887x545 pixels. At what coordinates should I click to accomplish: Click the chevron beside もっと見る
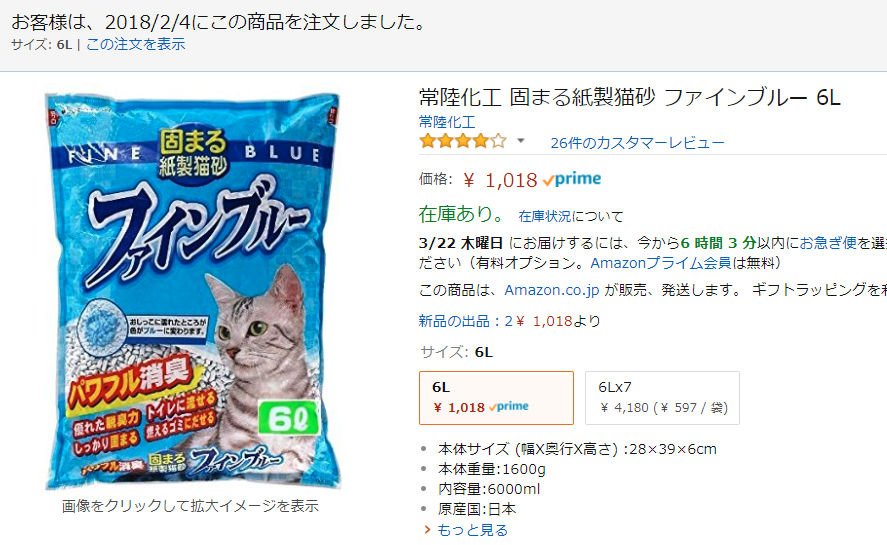[428, 530]
